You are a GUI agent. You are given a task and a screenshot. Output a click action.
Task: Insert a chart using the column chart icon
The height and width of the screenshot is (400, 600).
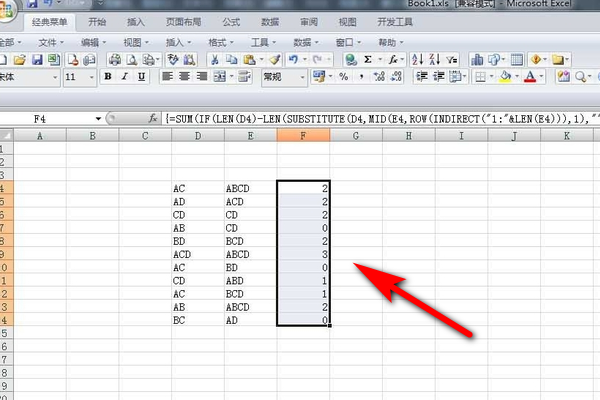pyautogui.click(x=477, y=60)
